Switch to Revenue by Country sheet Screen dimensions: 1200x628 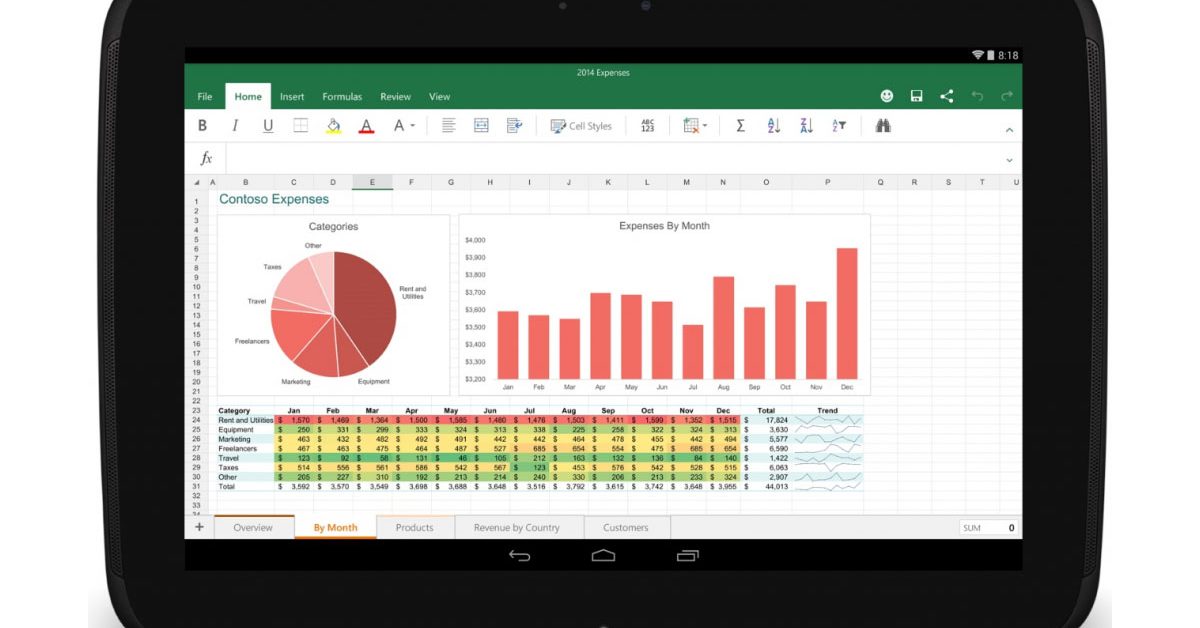516,527
